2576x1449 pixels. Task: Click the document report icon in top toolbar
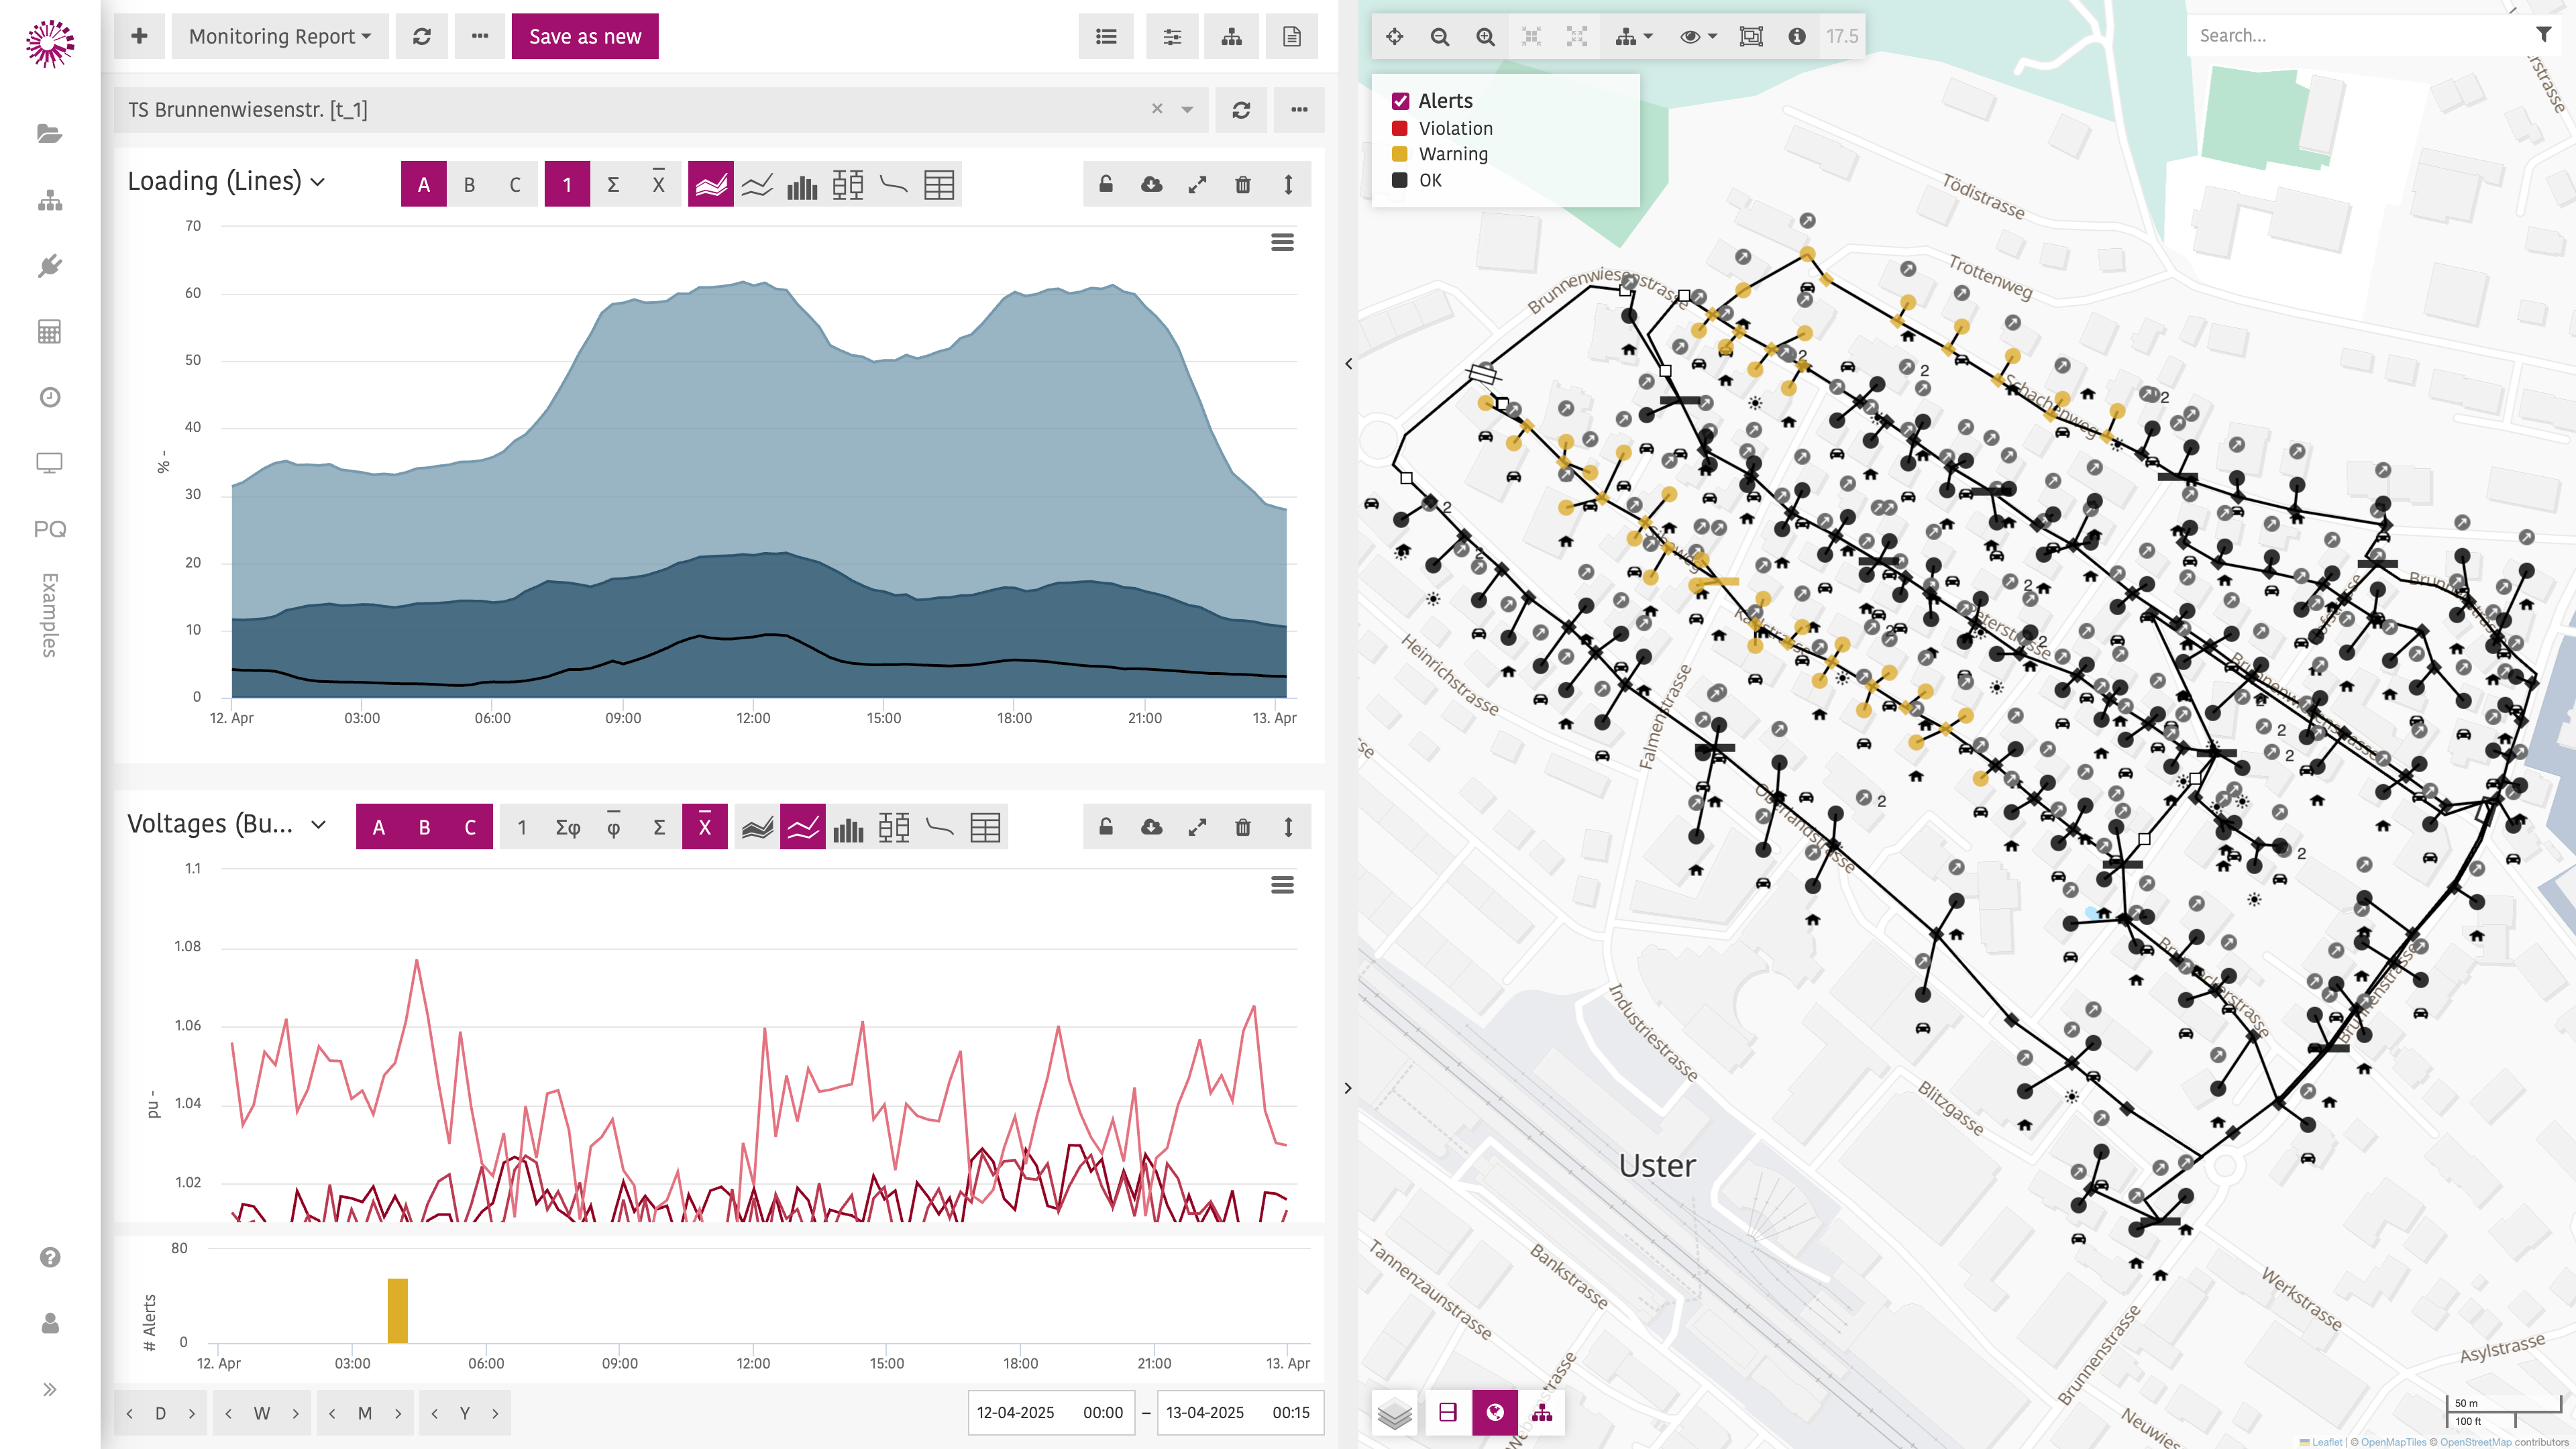(x=1292, y=36)
